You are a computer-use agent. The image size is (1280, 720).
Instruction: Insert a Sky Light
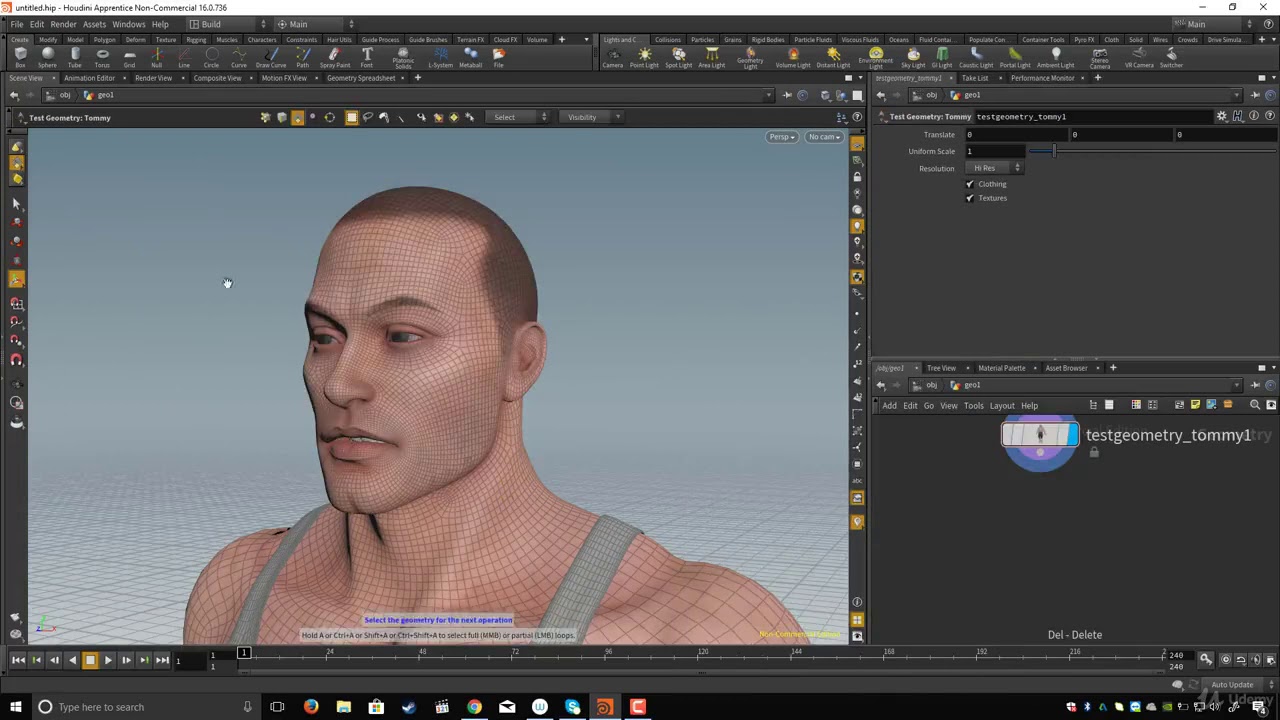pyautogui.click(x=913, y=57)
